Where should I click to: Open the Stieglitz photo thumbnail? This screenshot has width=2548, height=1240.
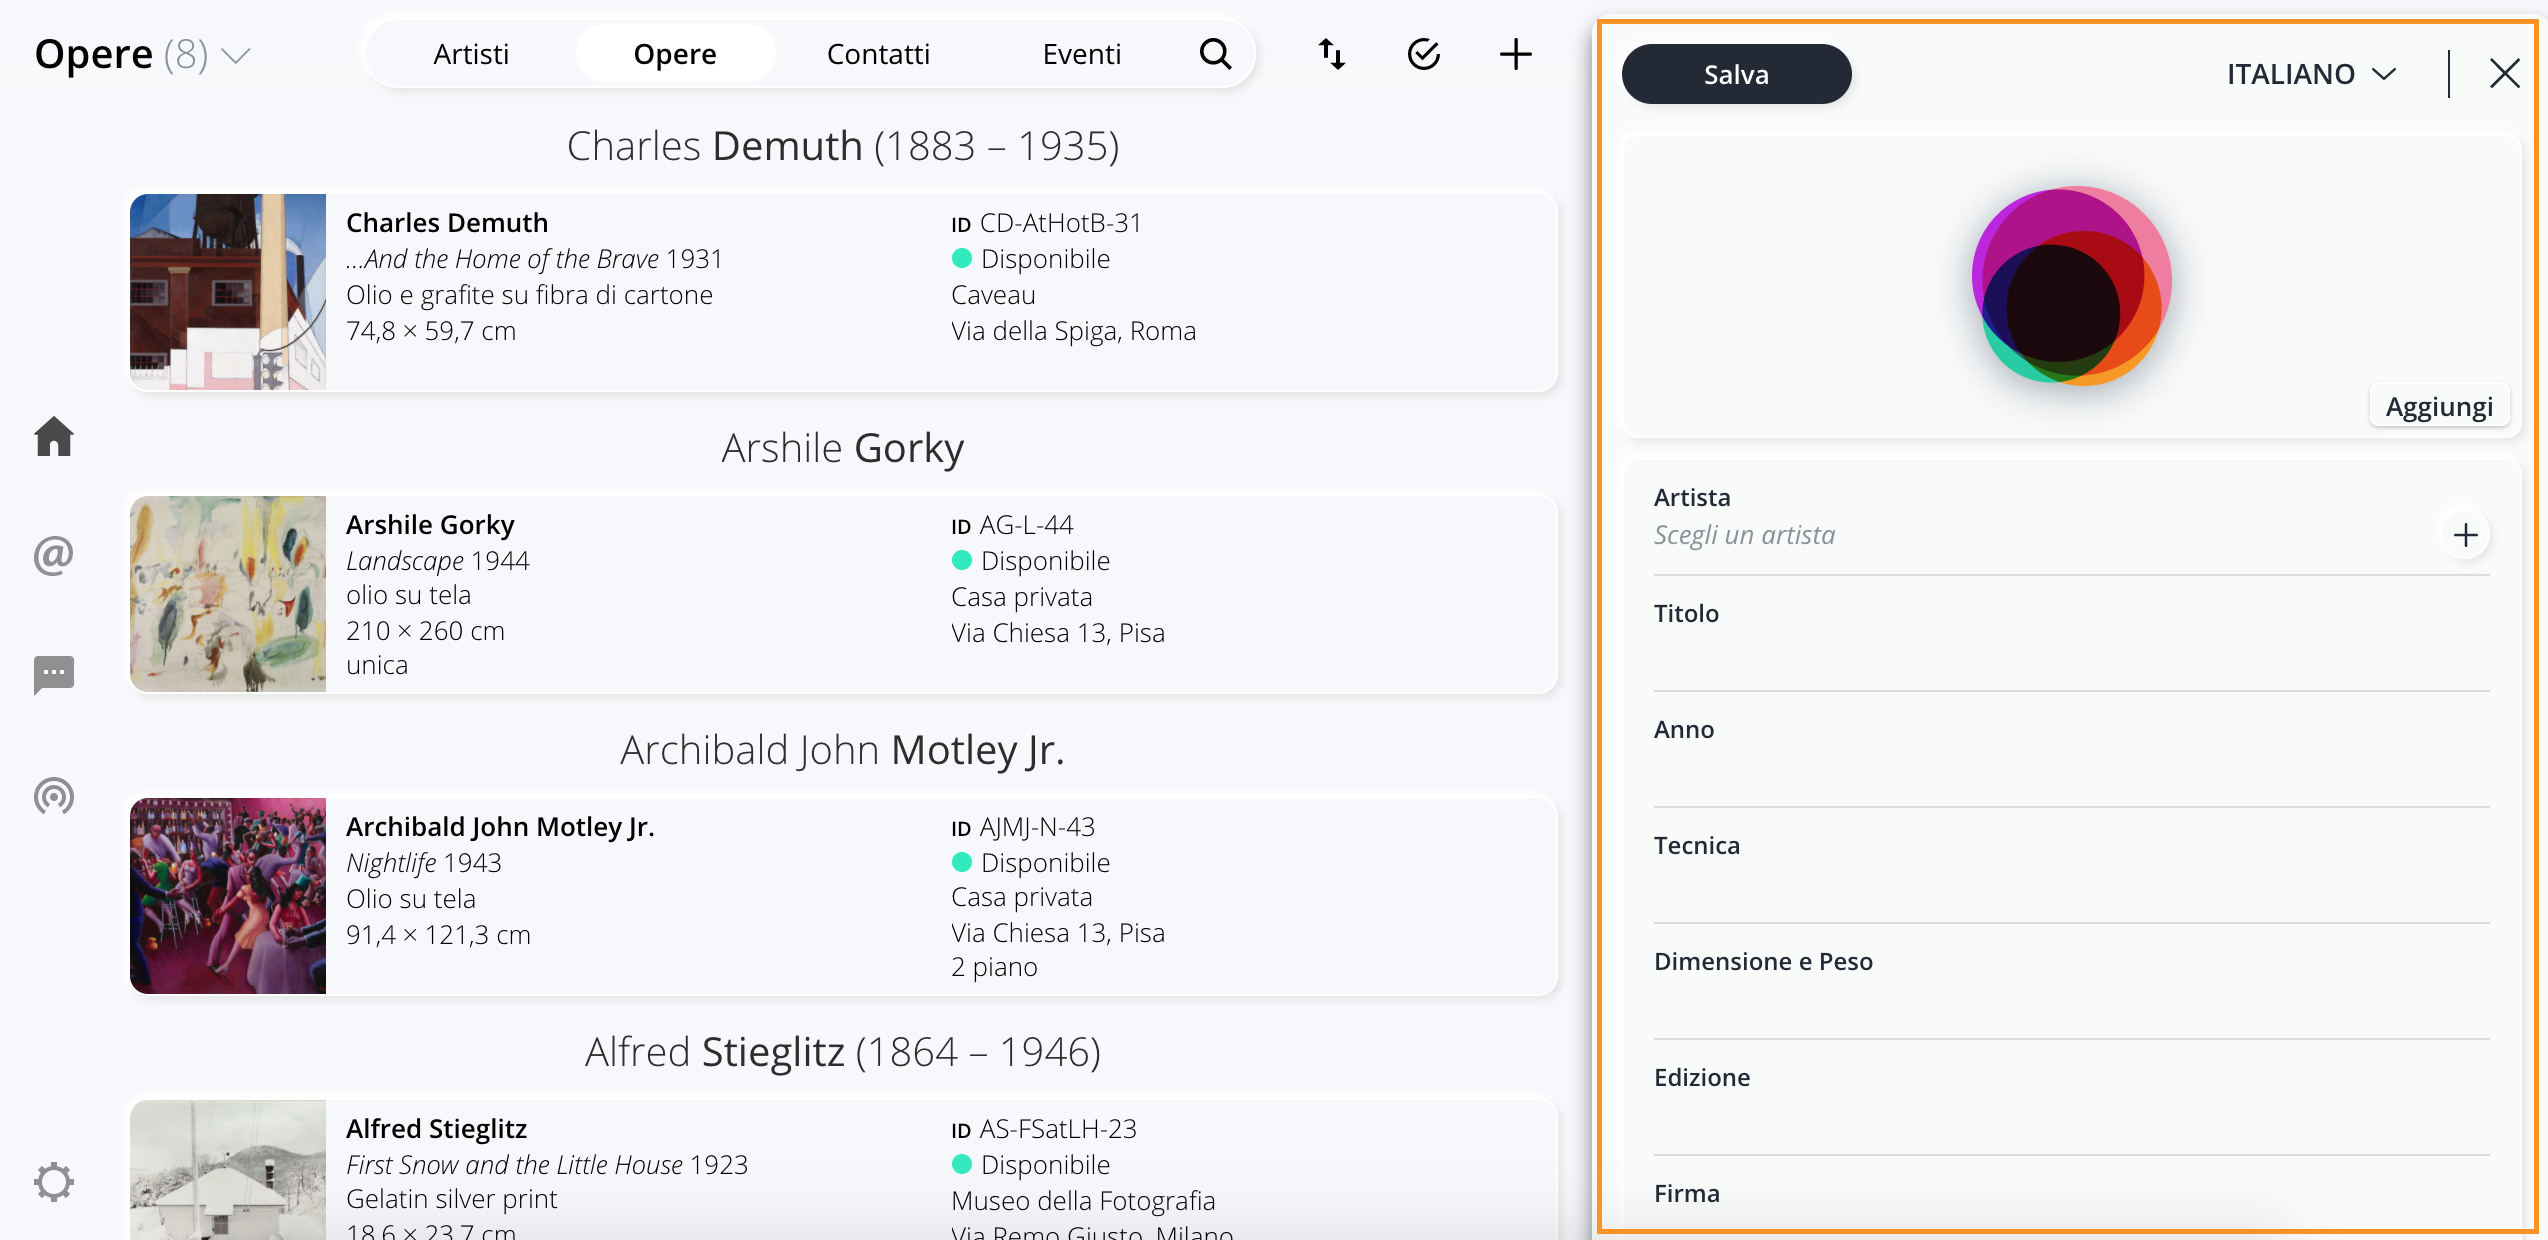[228, 1170]
